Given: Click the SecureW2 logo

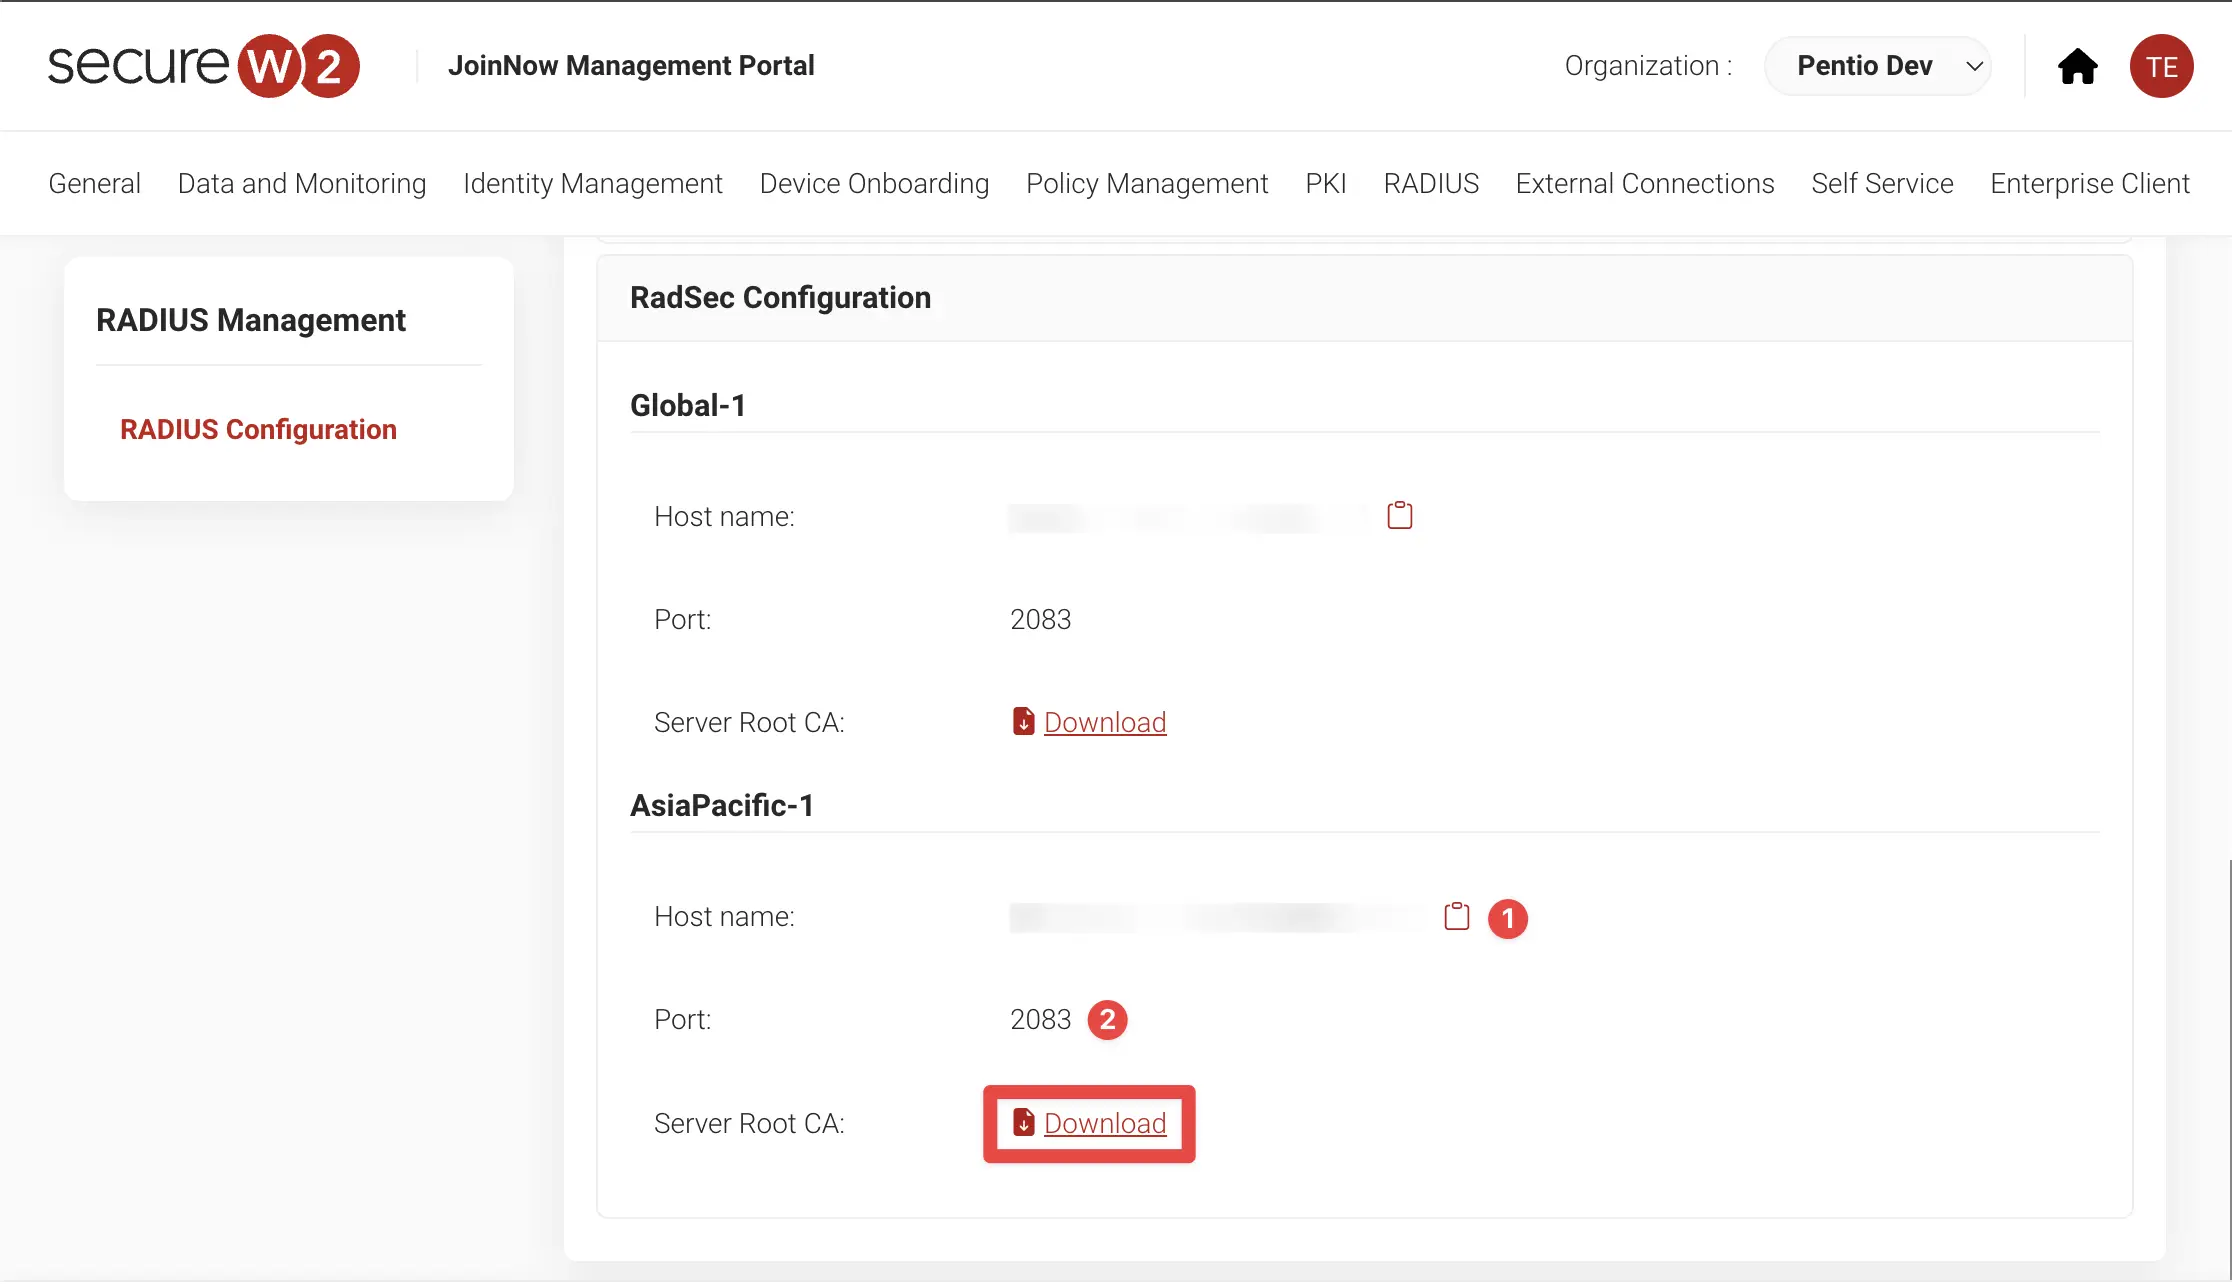Looking at the screenshot, I should pos(203,66).
